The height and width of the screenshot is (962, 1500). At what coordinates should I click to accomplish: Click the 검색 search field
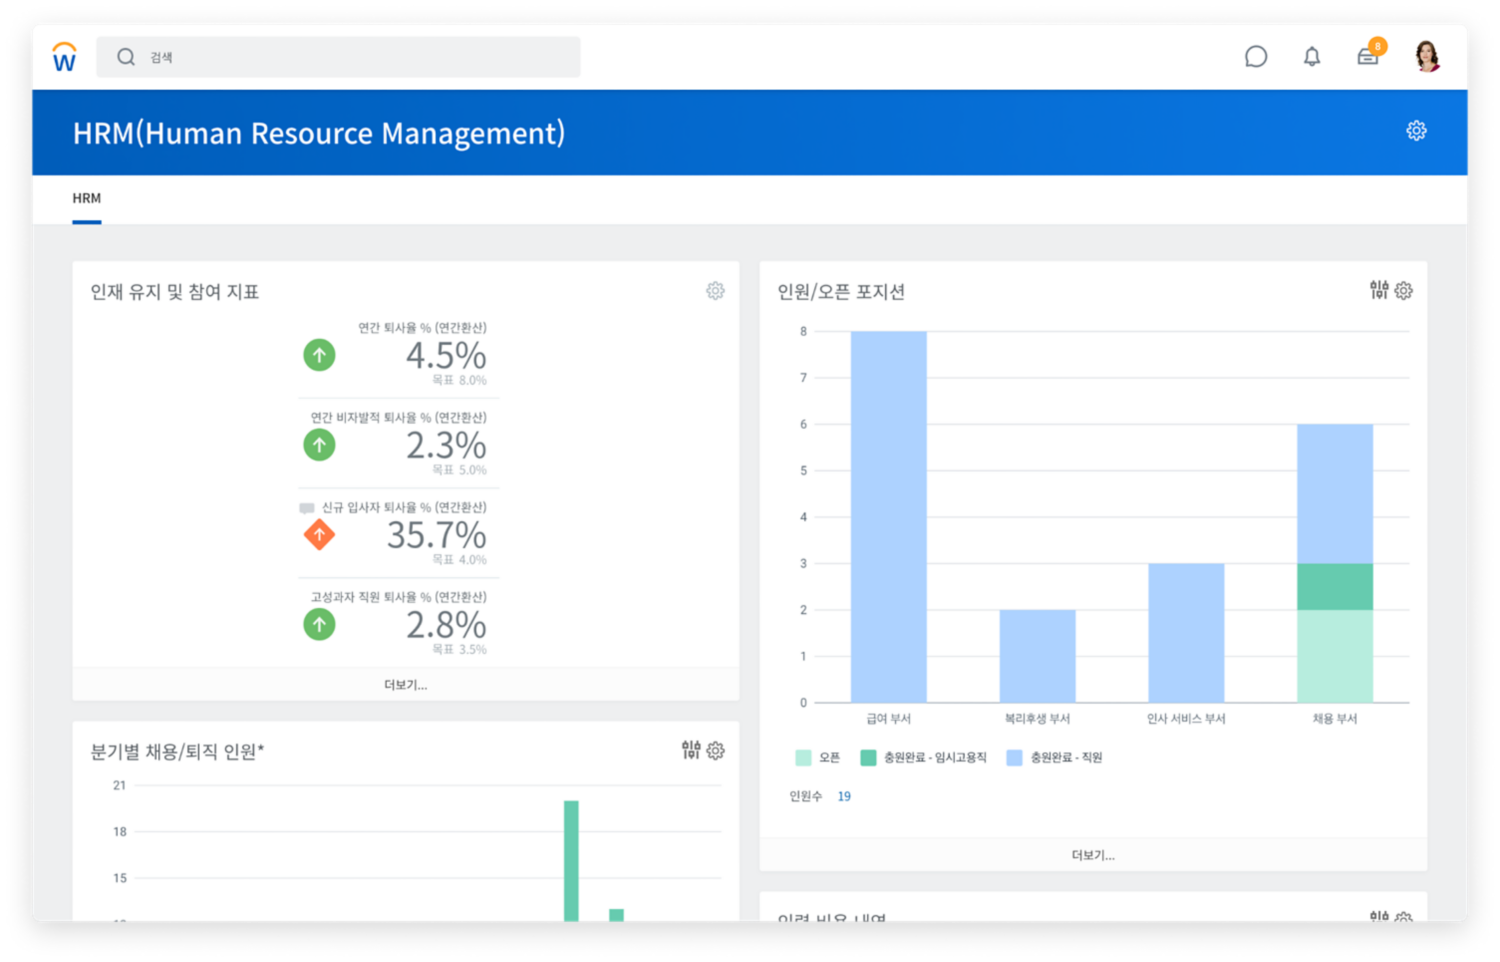(338, 57)
